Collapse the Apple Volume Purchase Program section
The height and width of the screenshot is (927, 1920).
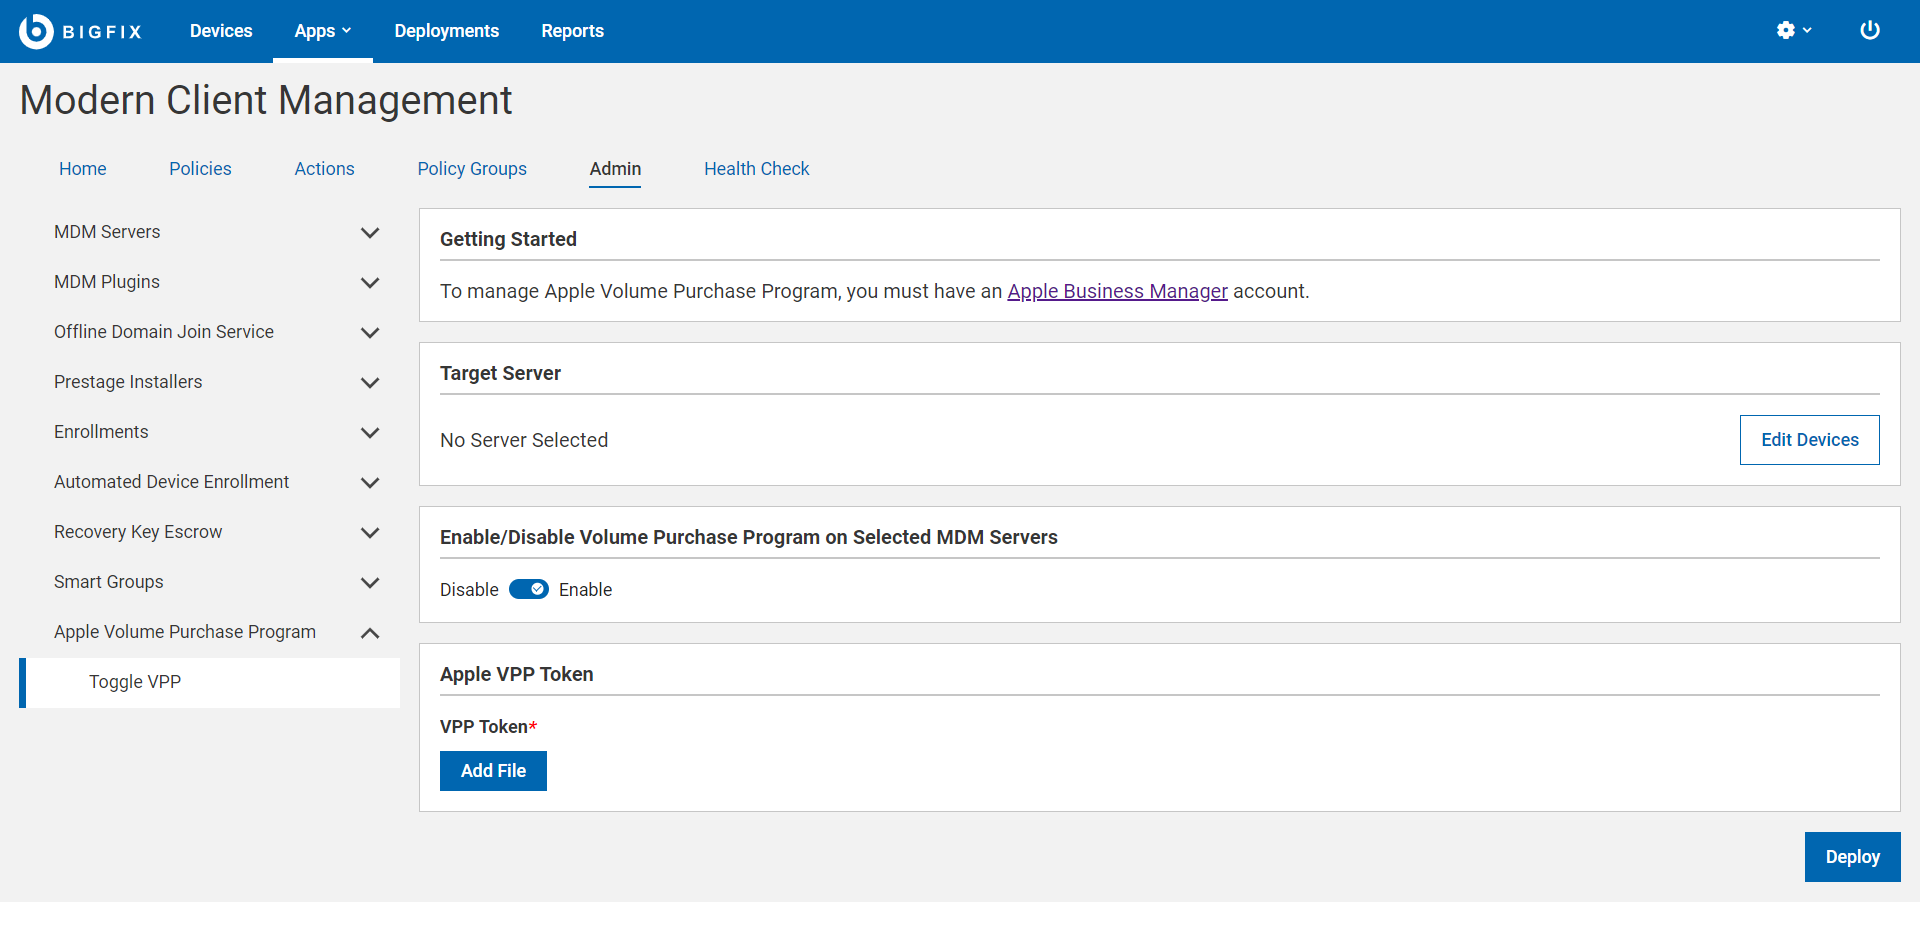tap(369, 633)
